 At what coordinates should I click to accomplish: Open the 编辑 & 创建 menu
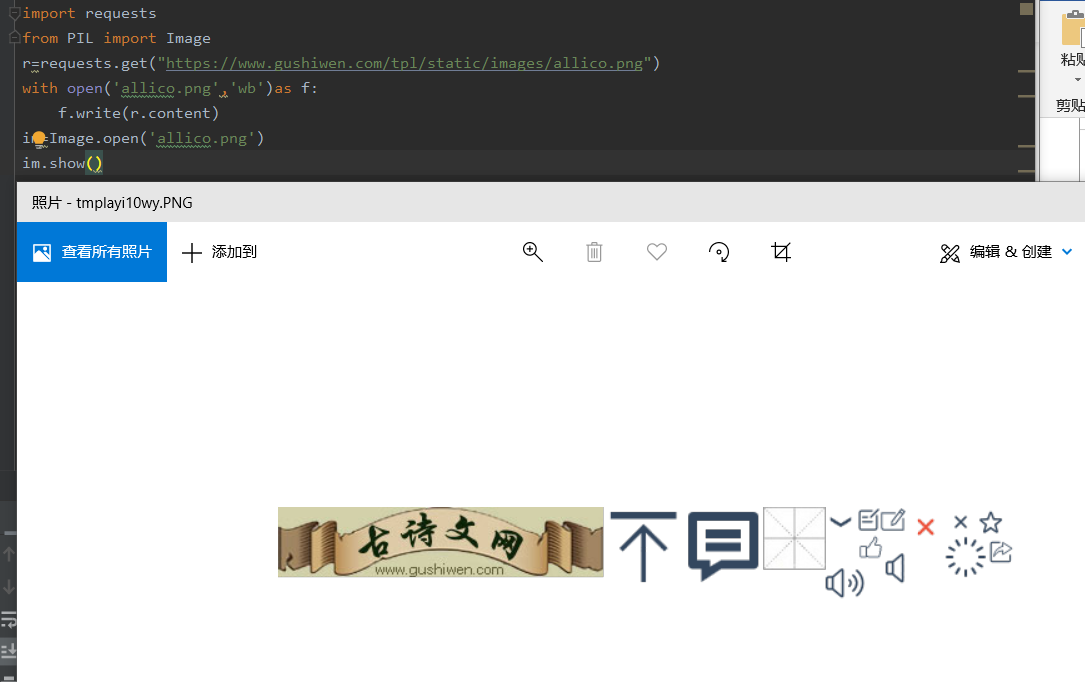tap(996, 252)
